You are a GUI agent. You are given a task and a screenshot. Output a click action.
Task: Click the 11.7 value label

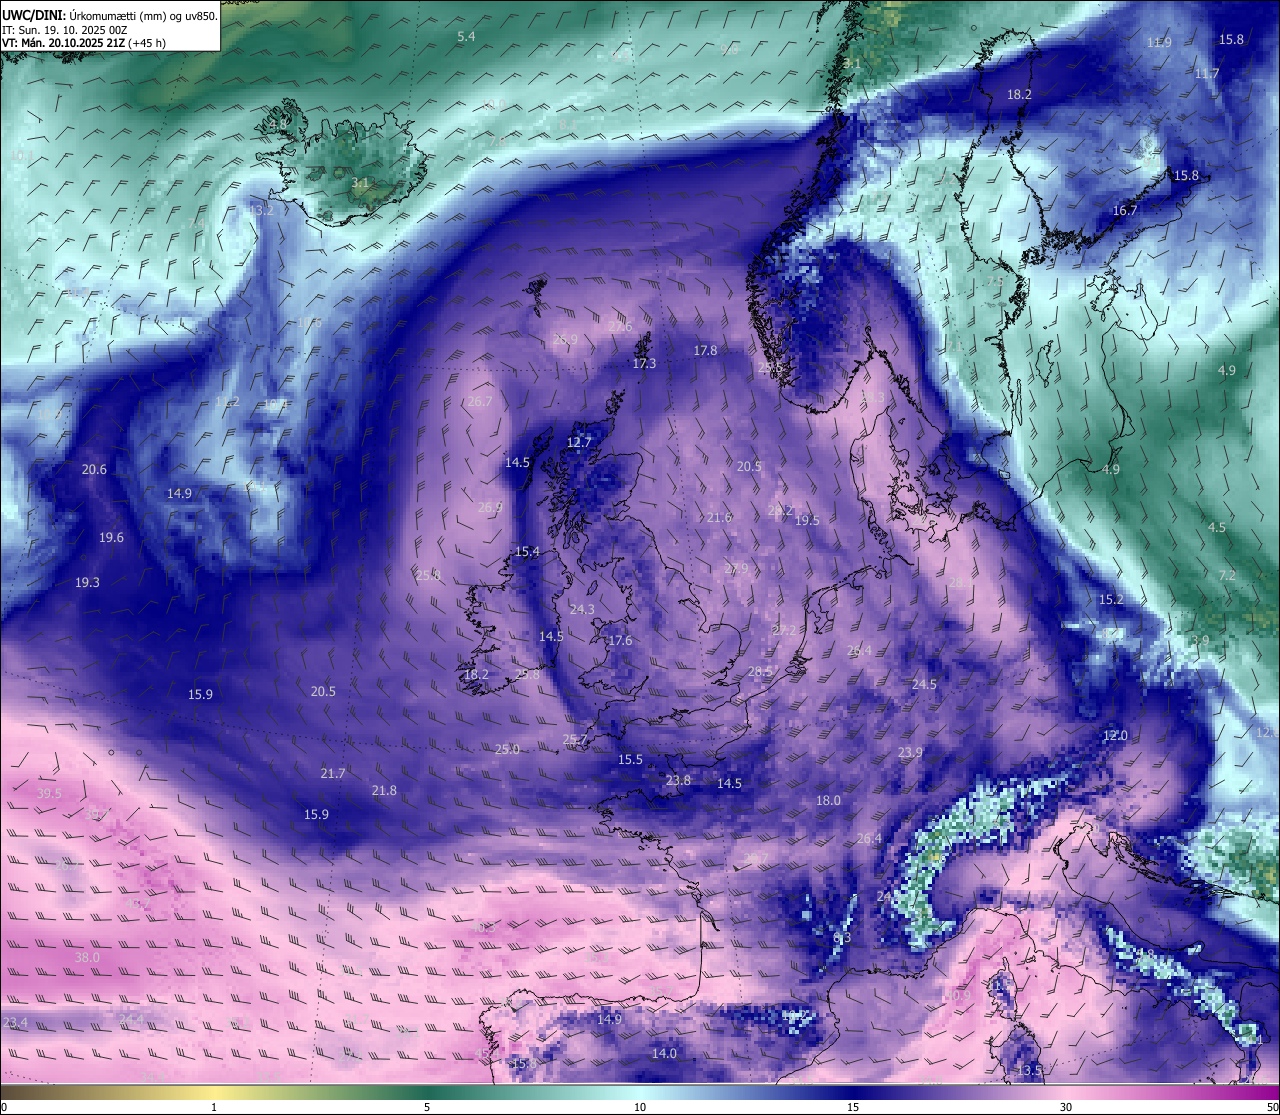click(x=1207, y=74)
